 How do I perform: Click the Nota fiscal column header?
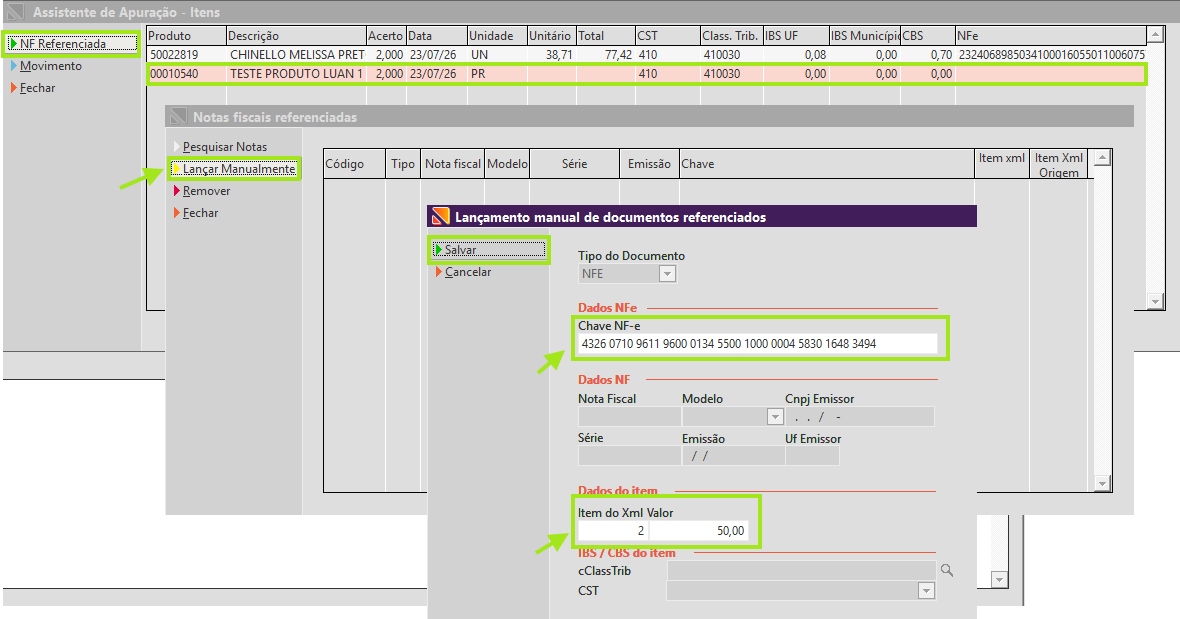tap(452, 164)
